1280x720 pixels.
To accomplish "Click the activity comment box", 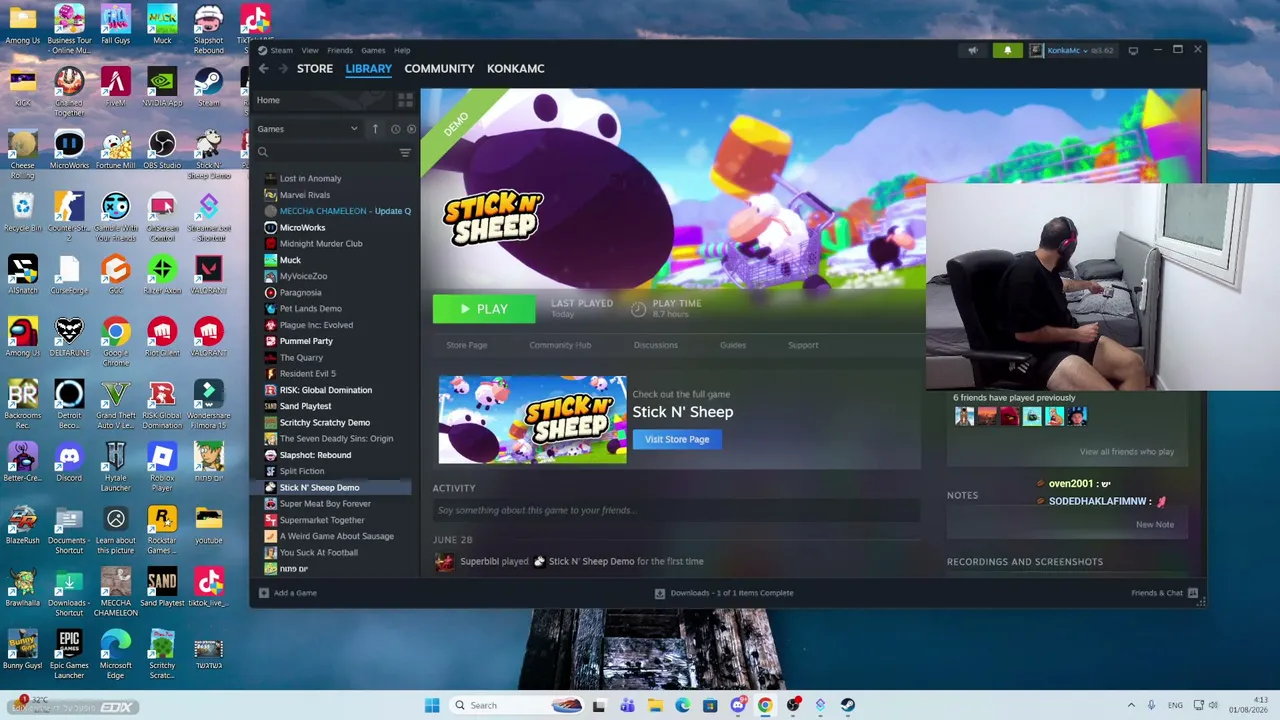I will (676, 510).
